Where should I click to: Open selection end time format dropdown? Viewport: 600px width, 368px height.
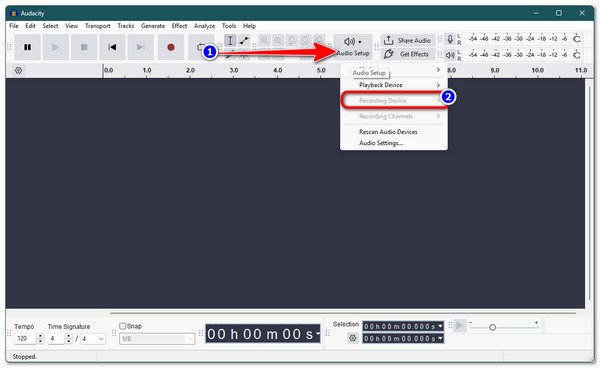[x=440, y=338]
